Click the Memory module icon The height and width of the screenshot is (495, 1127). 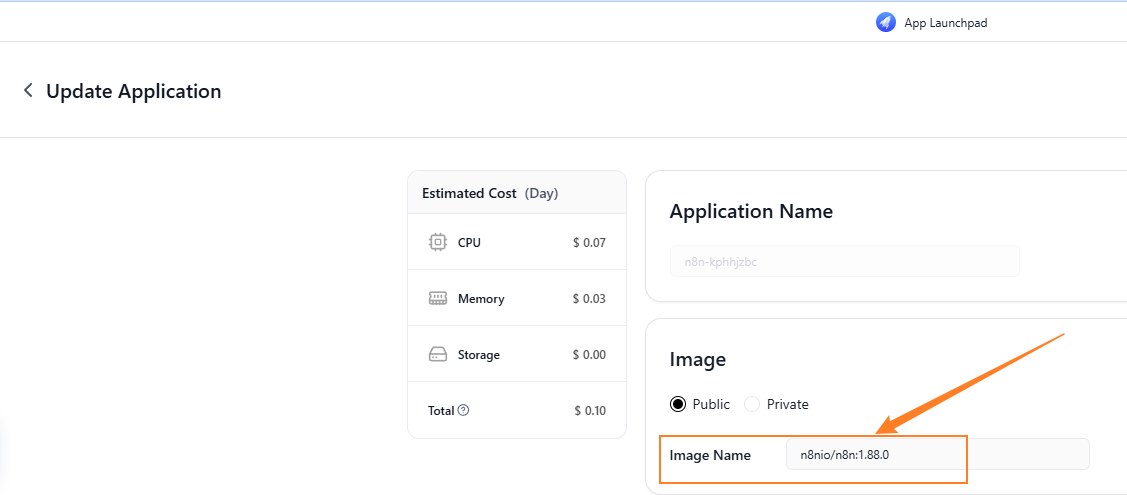(x=437, y=298)
